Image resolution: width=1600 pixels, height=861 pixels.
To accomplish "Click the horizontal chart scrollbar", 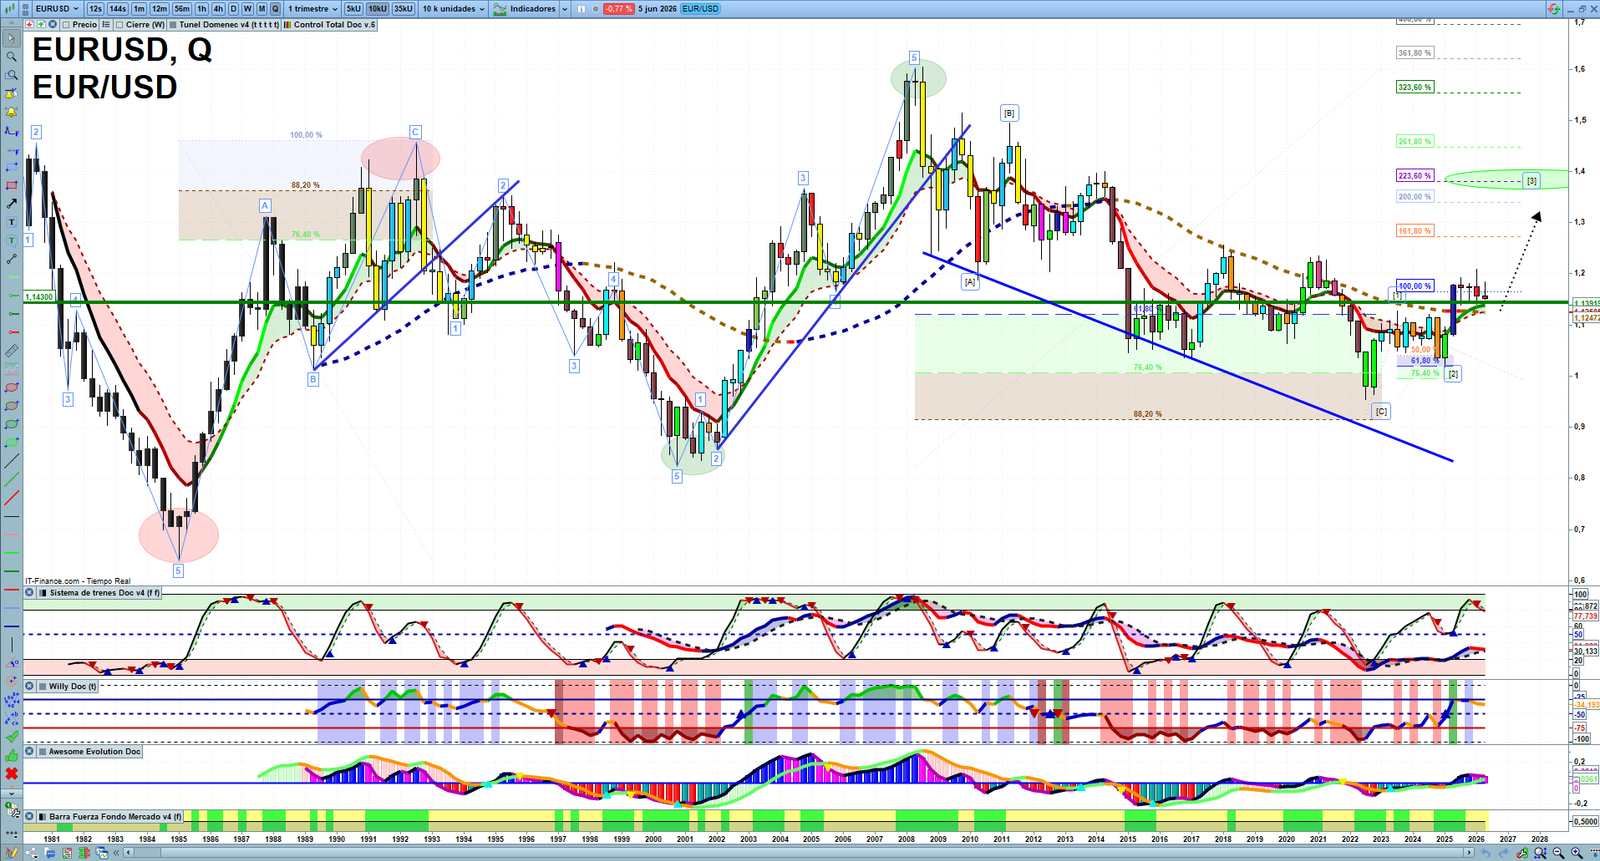I will coord(800,853).
